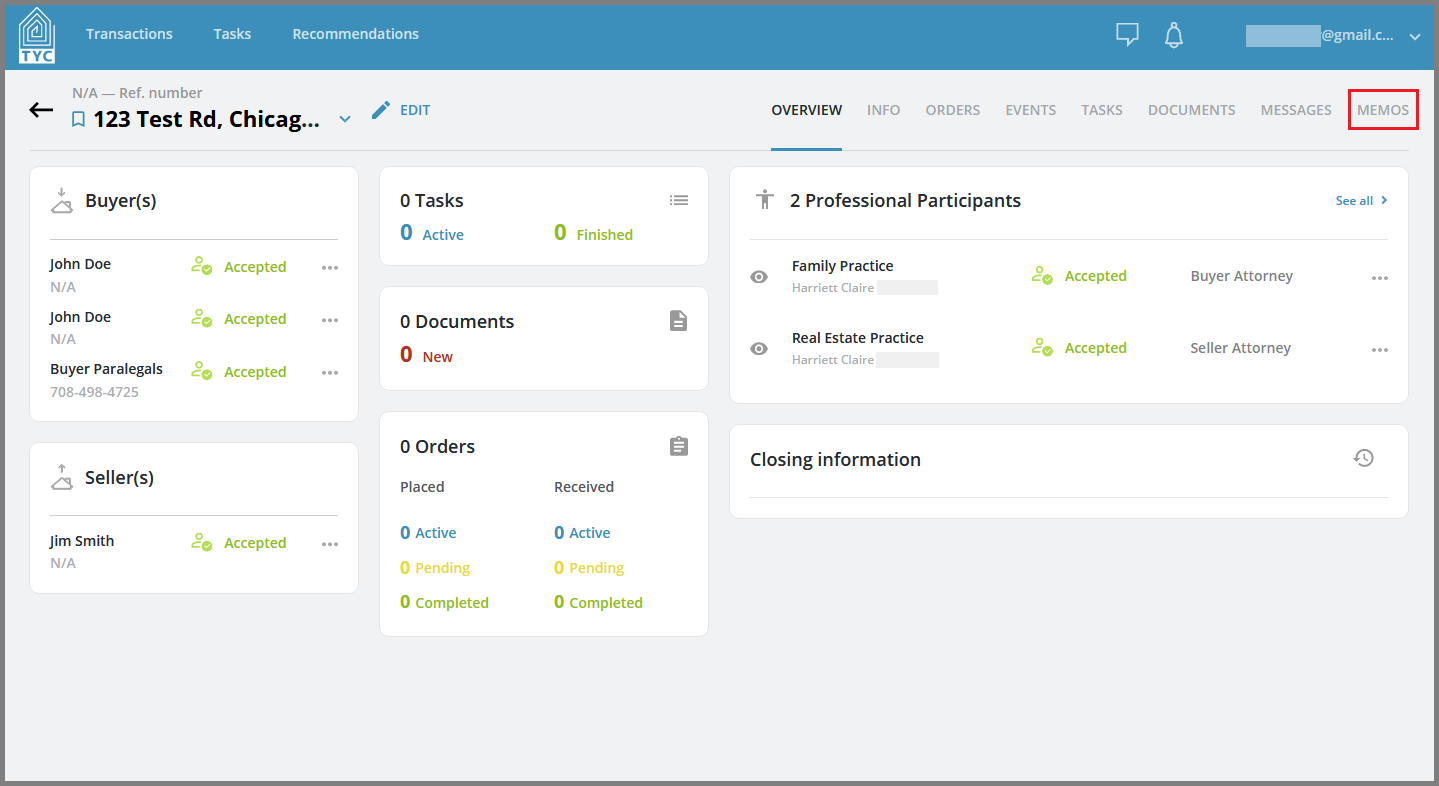Open the options menu for Jim Smith
Image resolution: width=1439 pixels, height=786 pixels.
pos(330,543)
